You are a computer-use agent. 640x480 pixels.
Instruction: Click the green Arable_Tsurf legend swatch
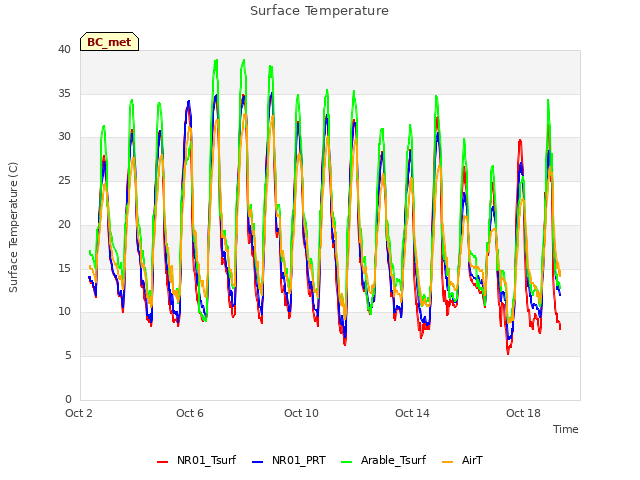[347, 462]
